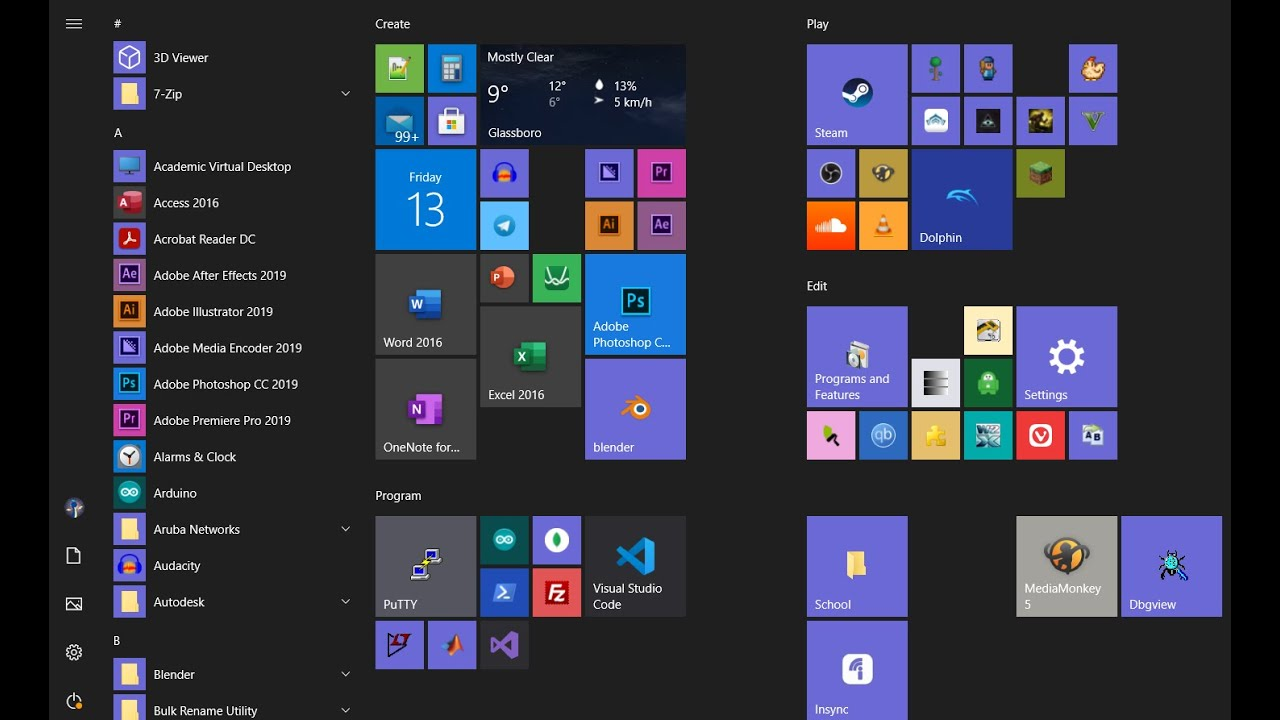Open Visual Studio Code tile
The width and height of the screenshot is (1280, 720).
(x=635, y=565)
